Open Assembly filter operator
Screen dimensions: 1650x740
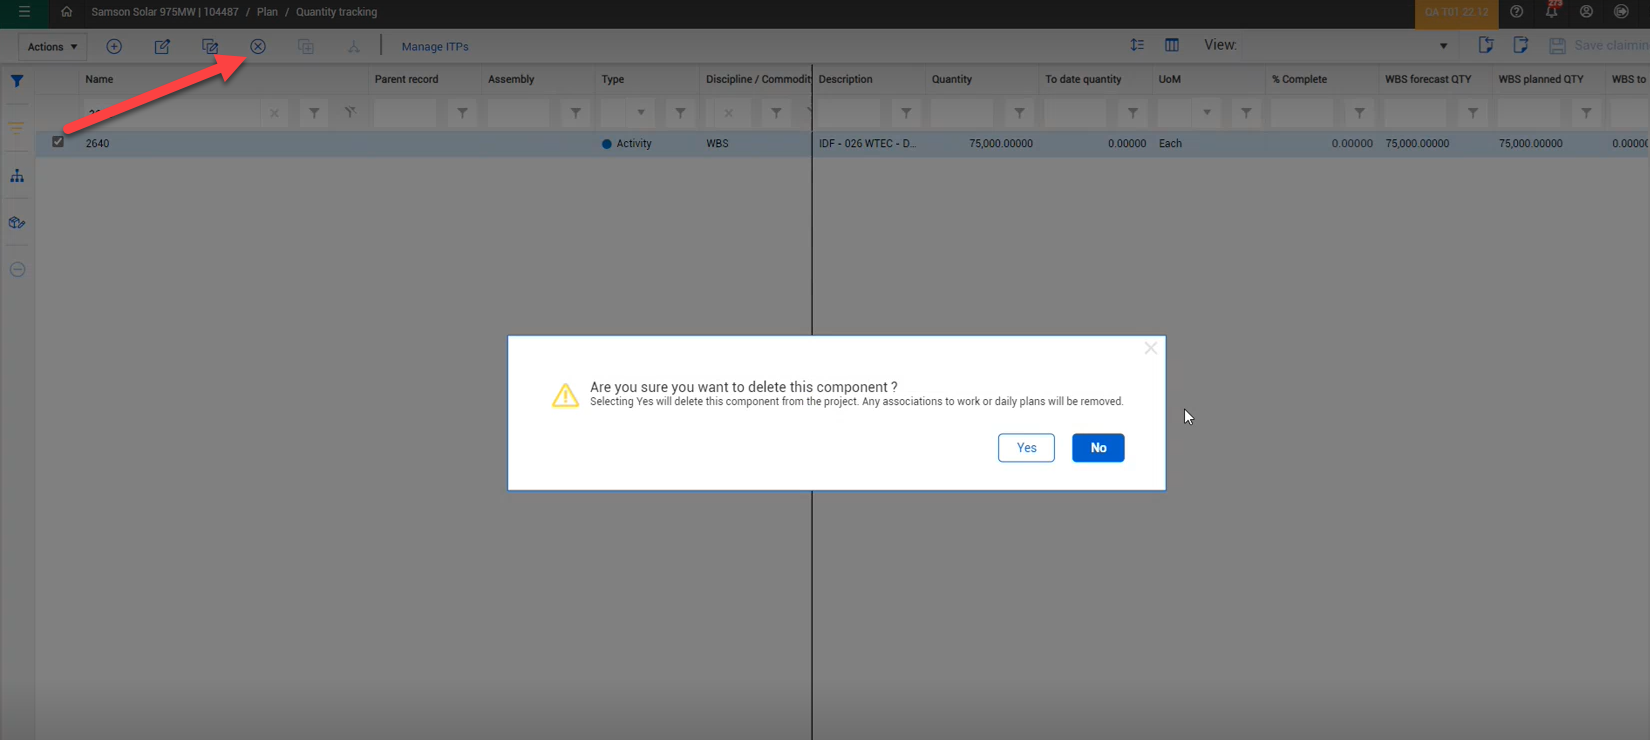(x=575, y=113)
